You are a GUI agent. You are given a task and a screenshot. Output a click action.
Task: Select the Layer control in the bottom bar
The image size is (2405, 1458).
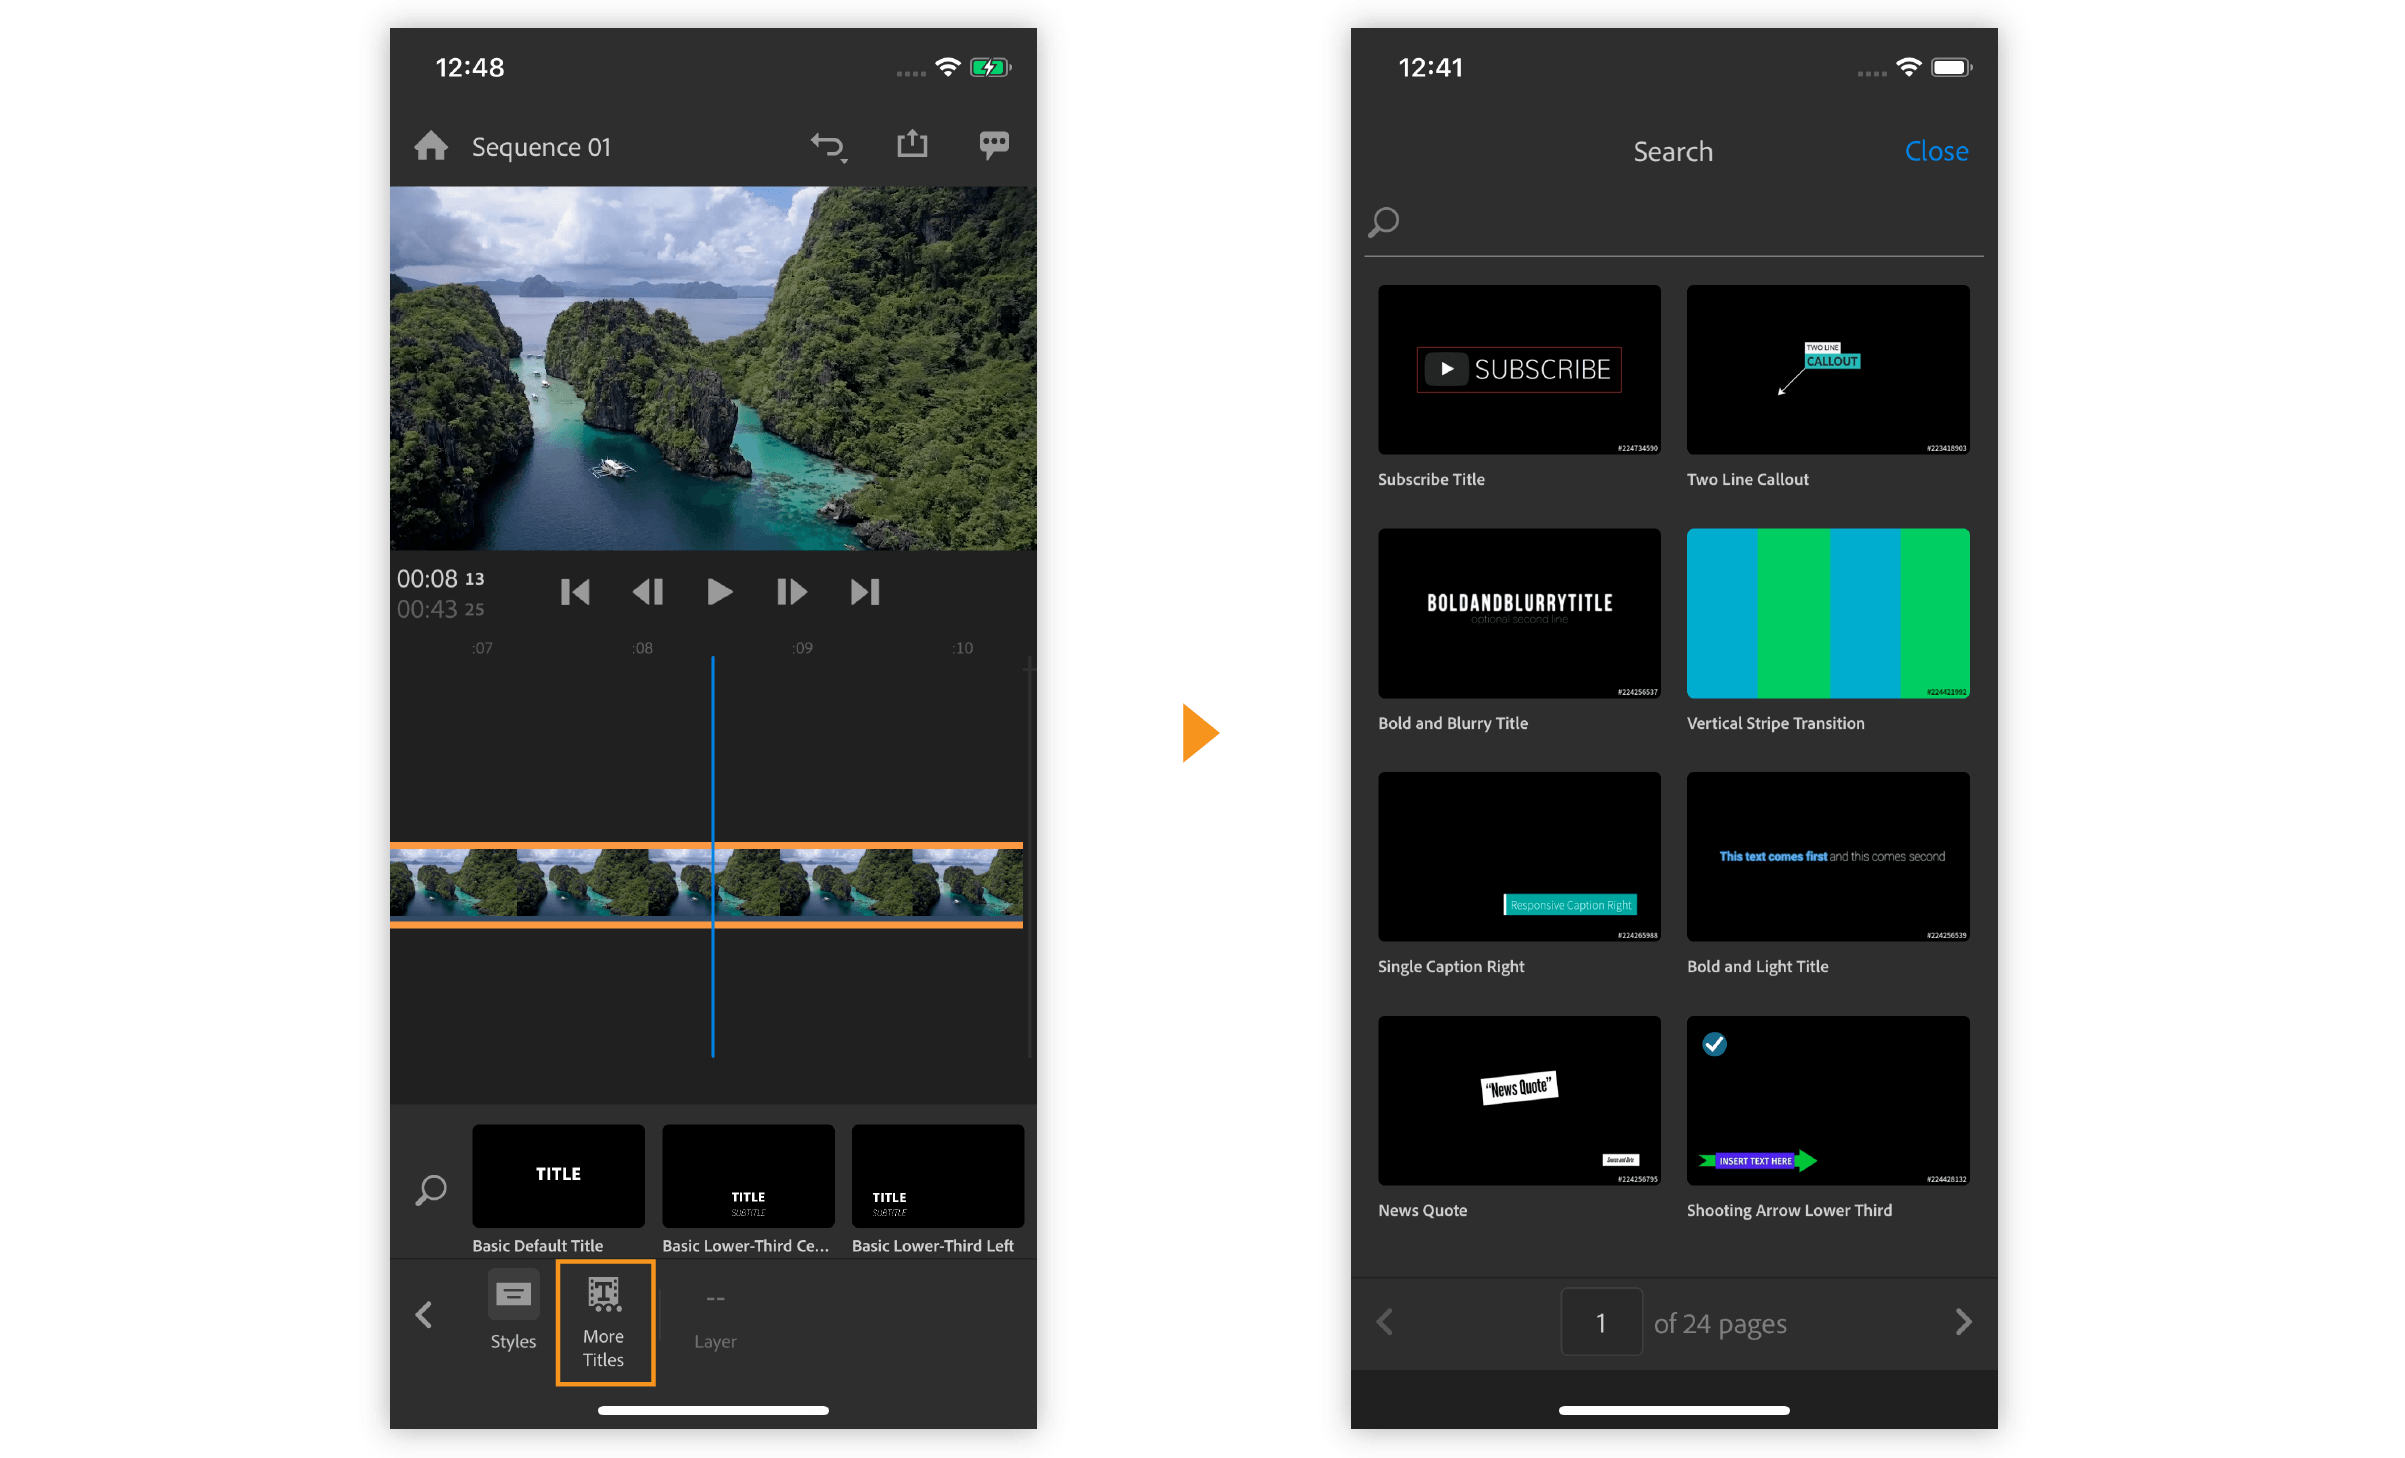point(714,1318)
